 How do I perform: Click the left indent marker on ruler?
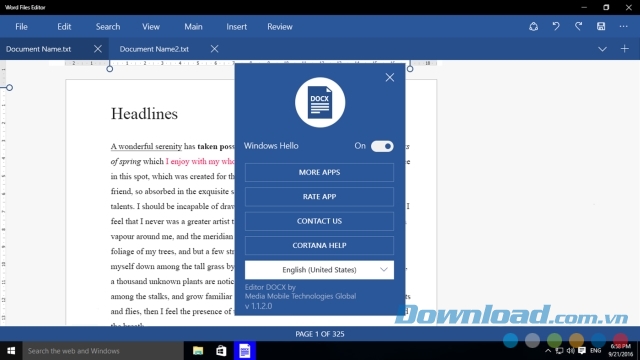(109, 68)
